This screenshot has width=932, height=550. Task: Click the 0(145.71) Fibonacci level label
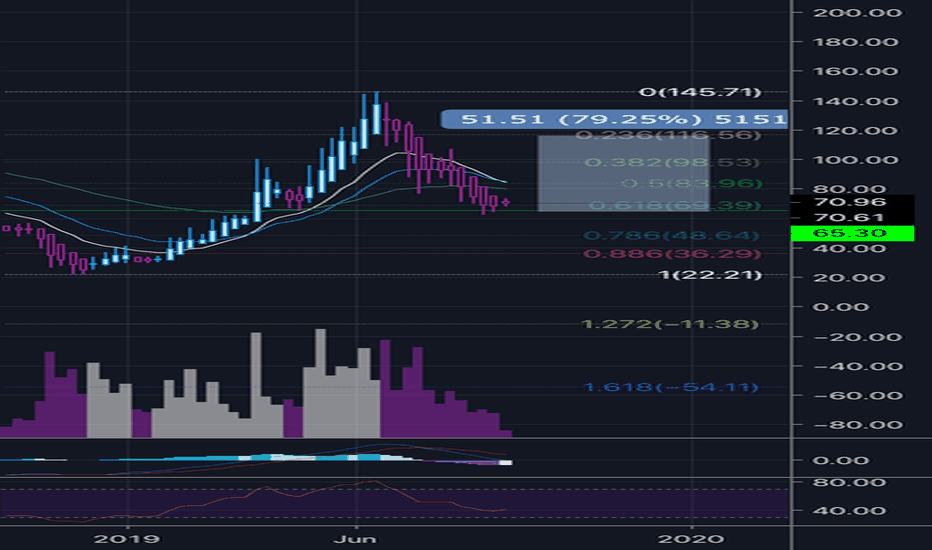(700, 92)
